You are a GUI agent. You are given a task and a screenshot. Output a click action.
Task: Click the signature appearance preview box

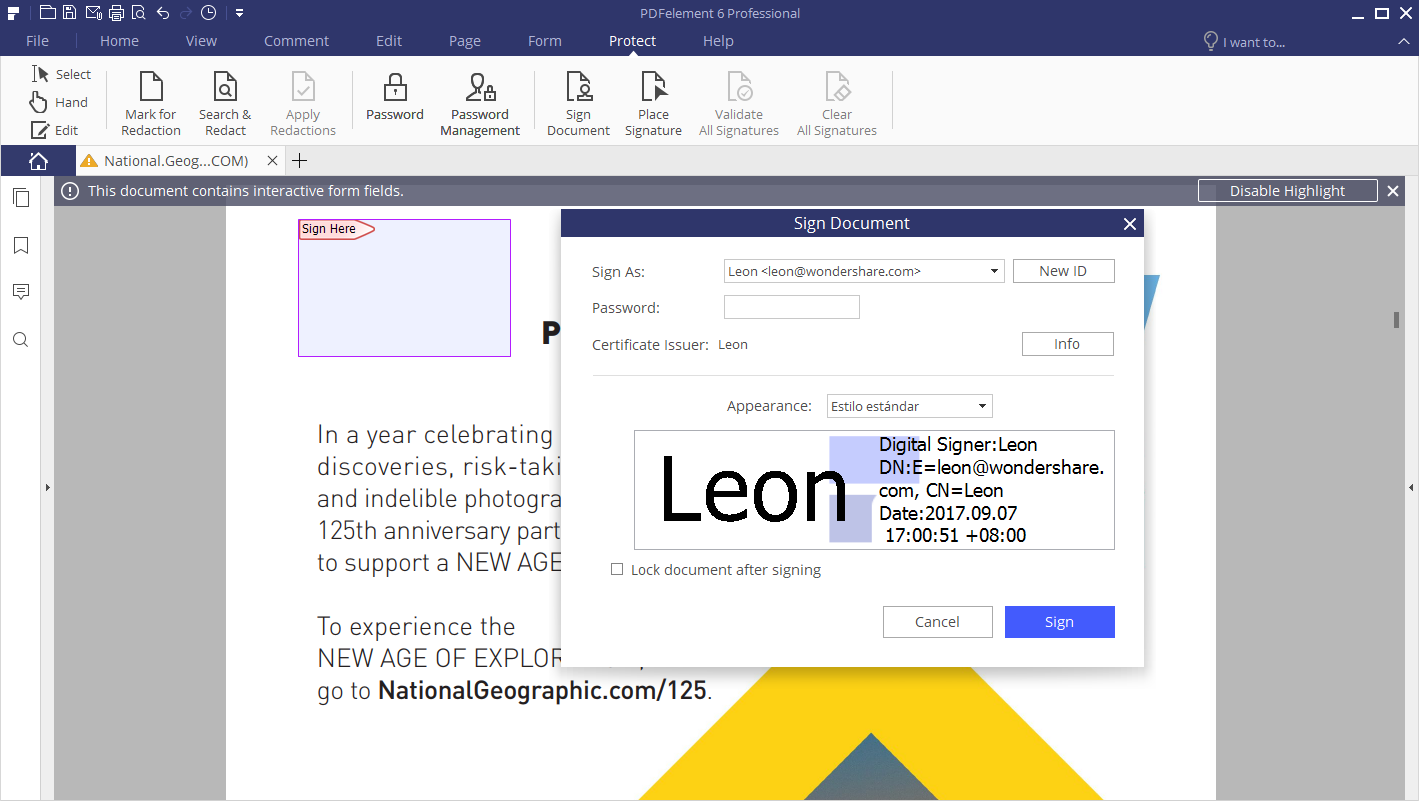coord(874,490)
